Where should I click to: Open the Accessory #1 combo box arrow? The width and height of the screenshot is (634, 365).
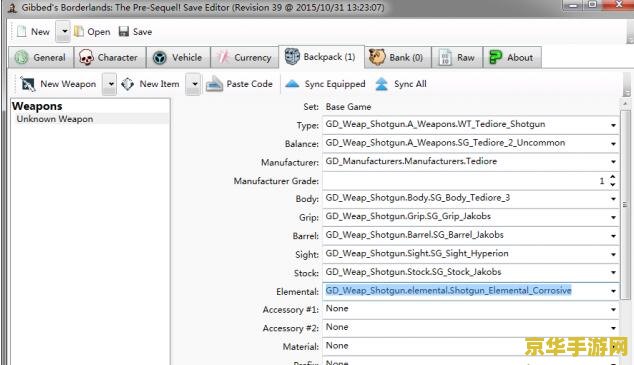coord(613,310)
